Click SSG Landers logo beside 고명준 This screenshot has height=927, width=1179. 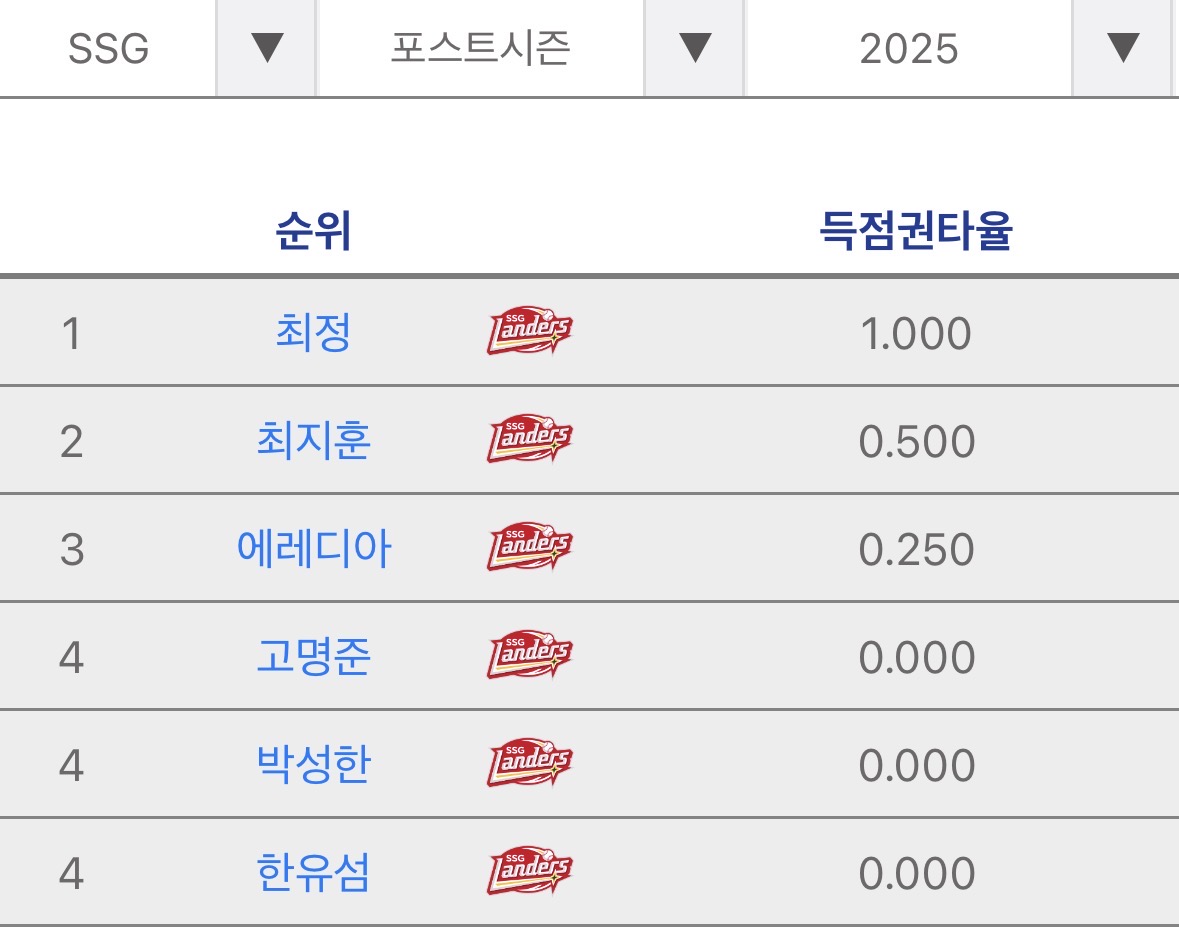pyautogui.click(x=529, y=657)
